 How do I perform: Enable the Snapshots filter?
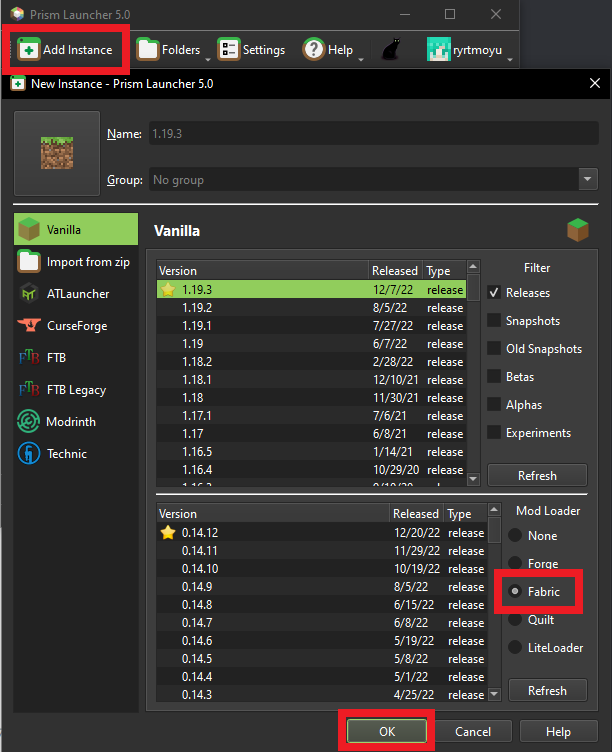pyautogui.click(x=494, y=320)
